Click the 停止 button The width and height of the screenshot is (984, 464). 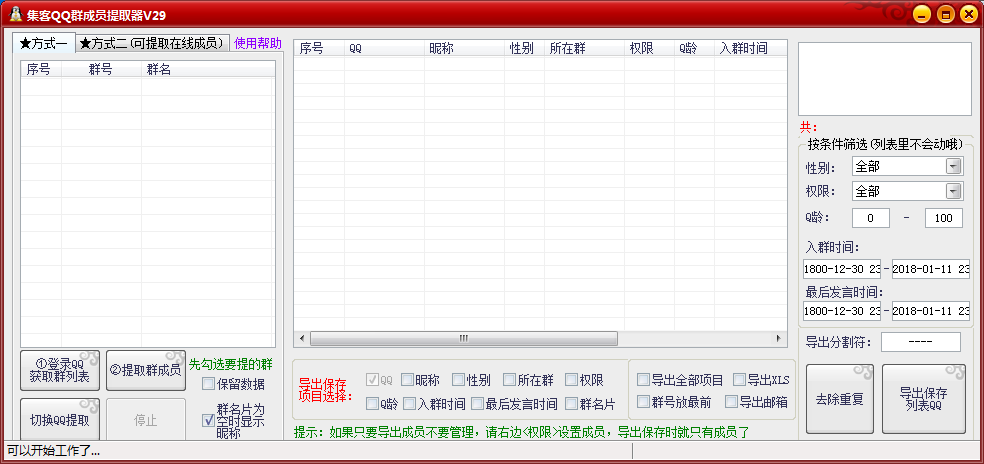click(146, 420)
